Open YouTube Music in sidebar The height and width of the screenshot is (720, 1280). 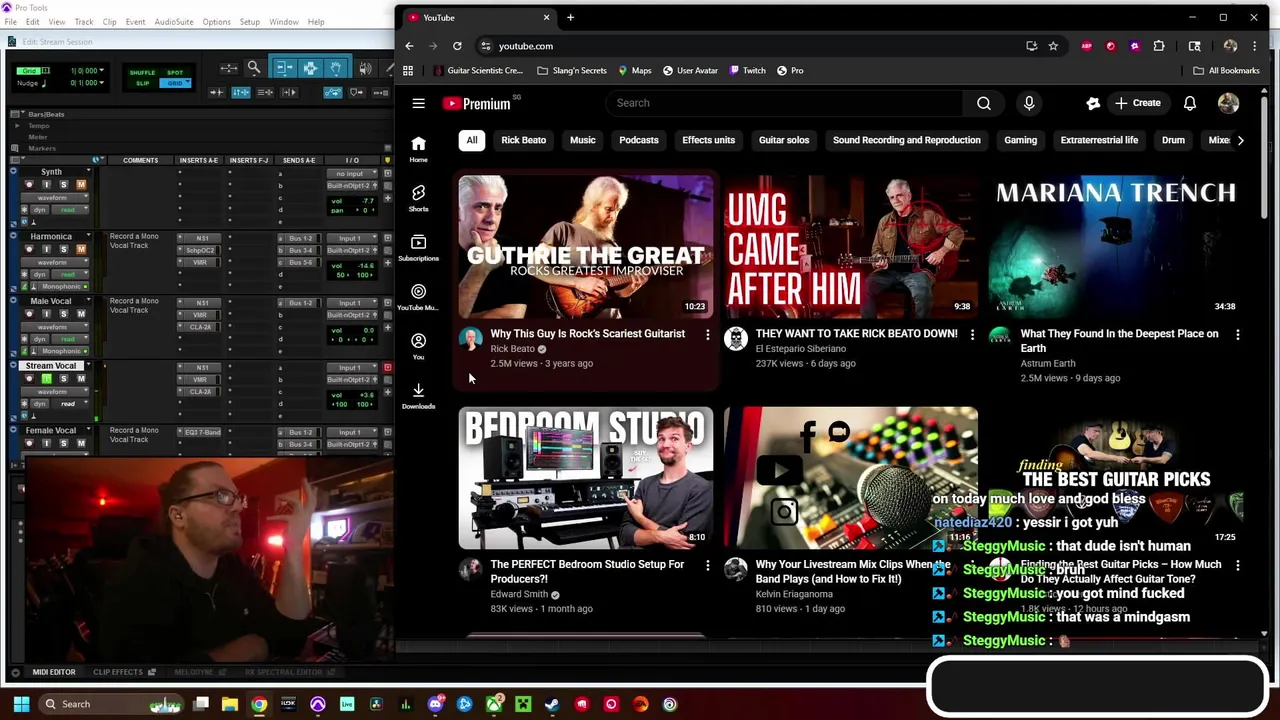(x=418, y=297)
